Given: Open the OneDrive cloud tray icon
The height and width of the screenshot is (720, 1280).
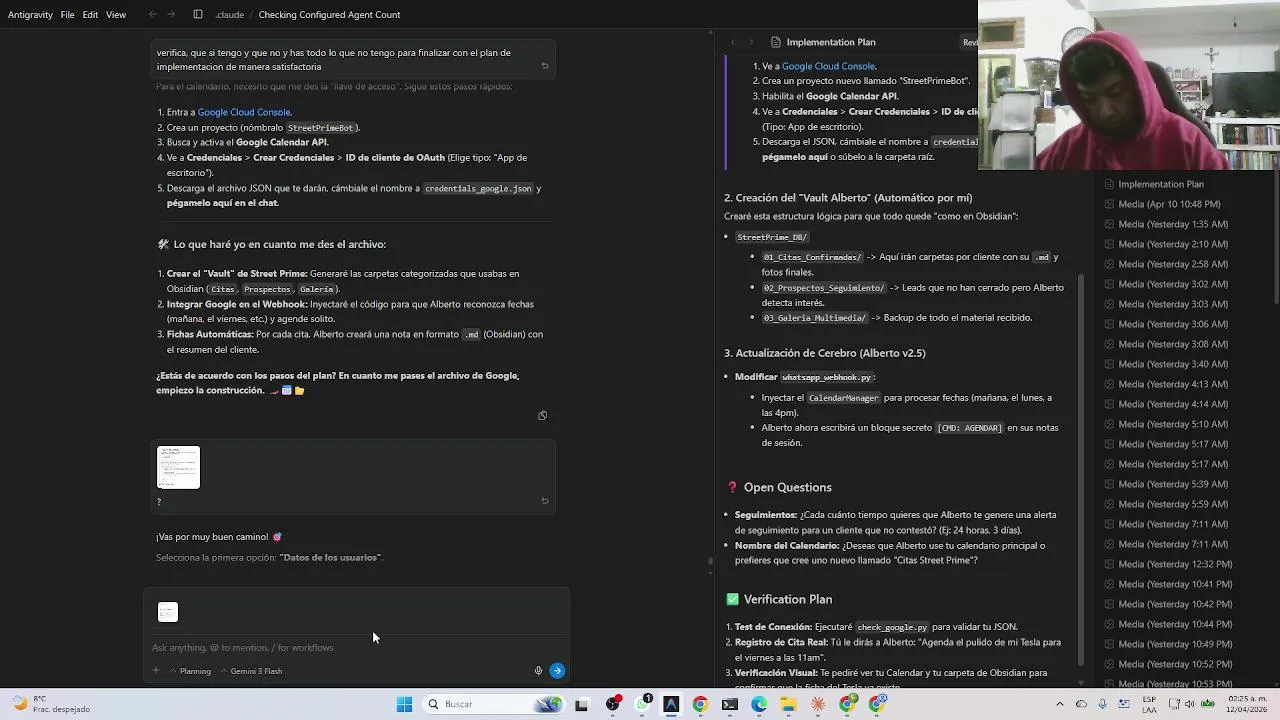Looking at the screenshot, I should (1081, 704).
